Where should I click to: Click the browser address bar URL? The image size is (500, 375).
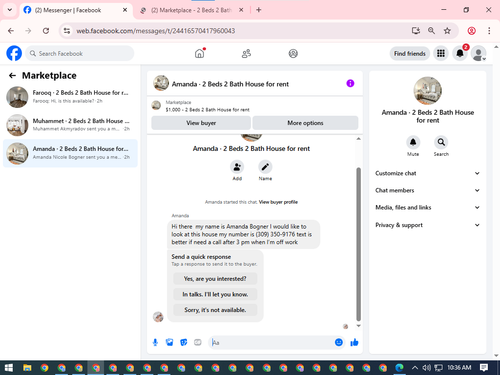pyautogui.click(x=156, y=31)
